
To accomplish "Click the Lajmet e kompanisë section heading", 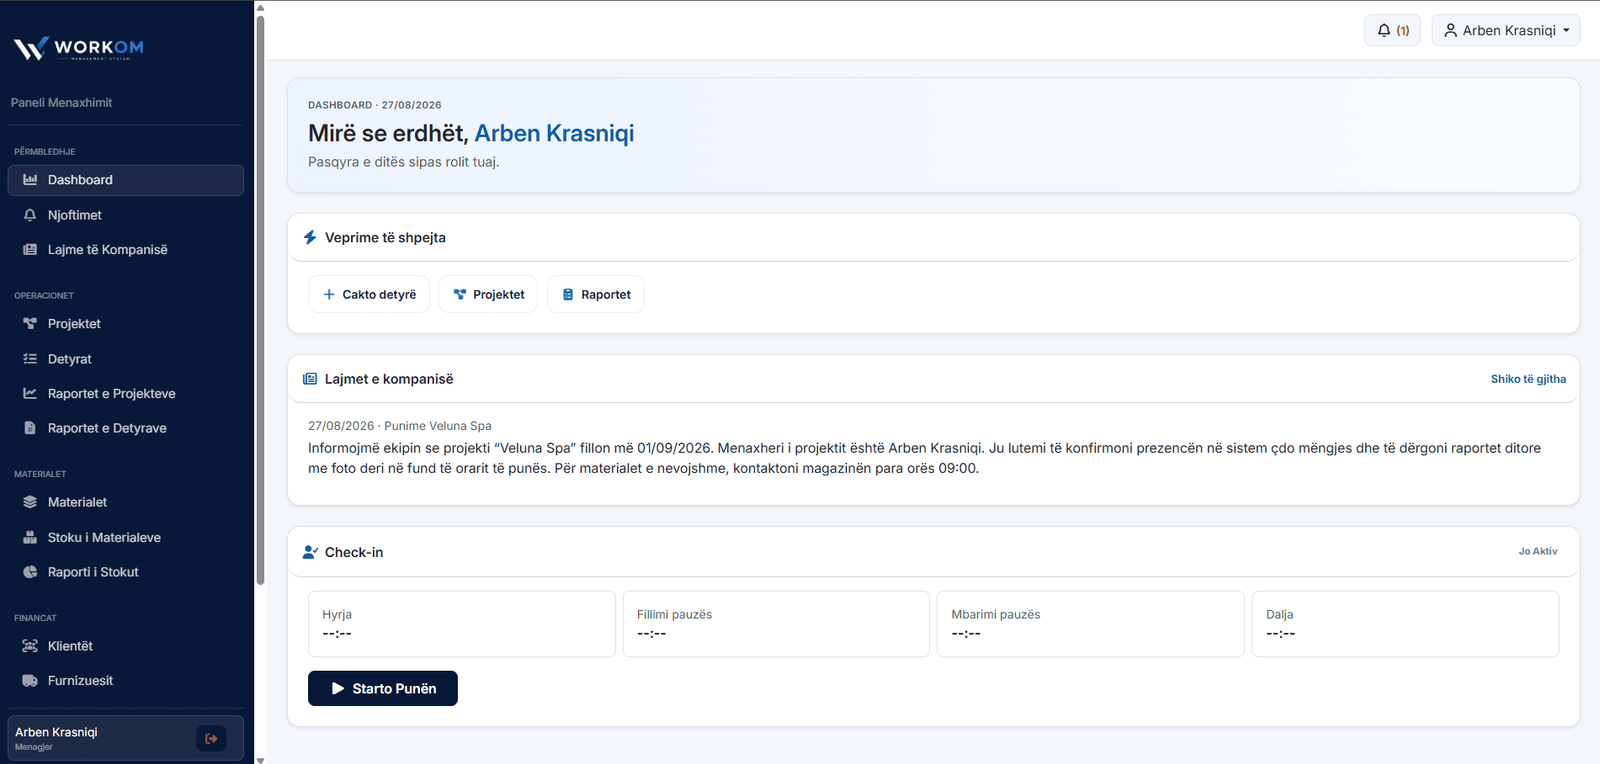I will [389, 379].
